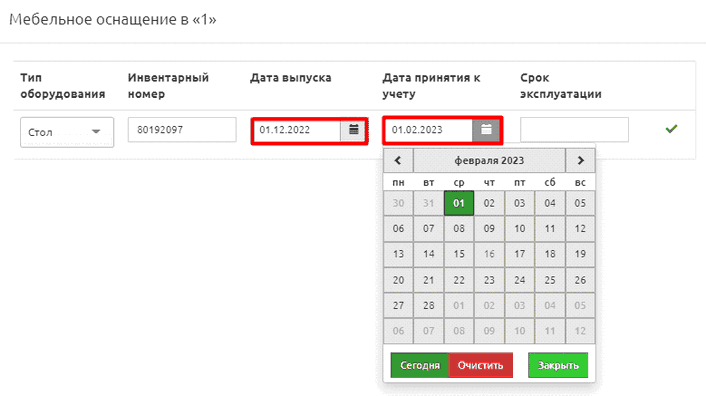Choose day 22 in the calendar

click(x=459, y=280)
